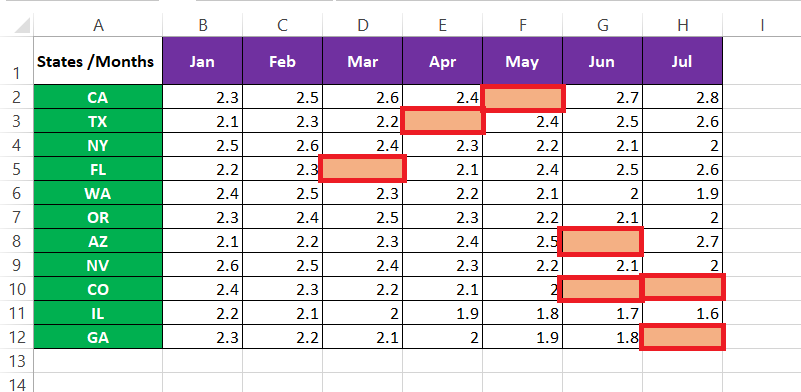801x392 pixels.
Task: Select the blank AZ Jun cell
Action: (x=601, y=241)
